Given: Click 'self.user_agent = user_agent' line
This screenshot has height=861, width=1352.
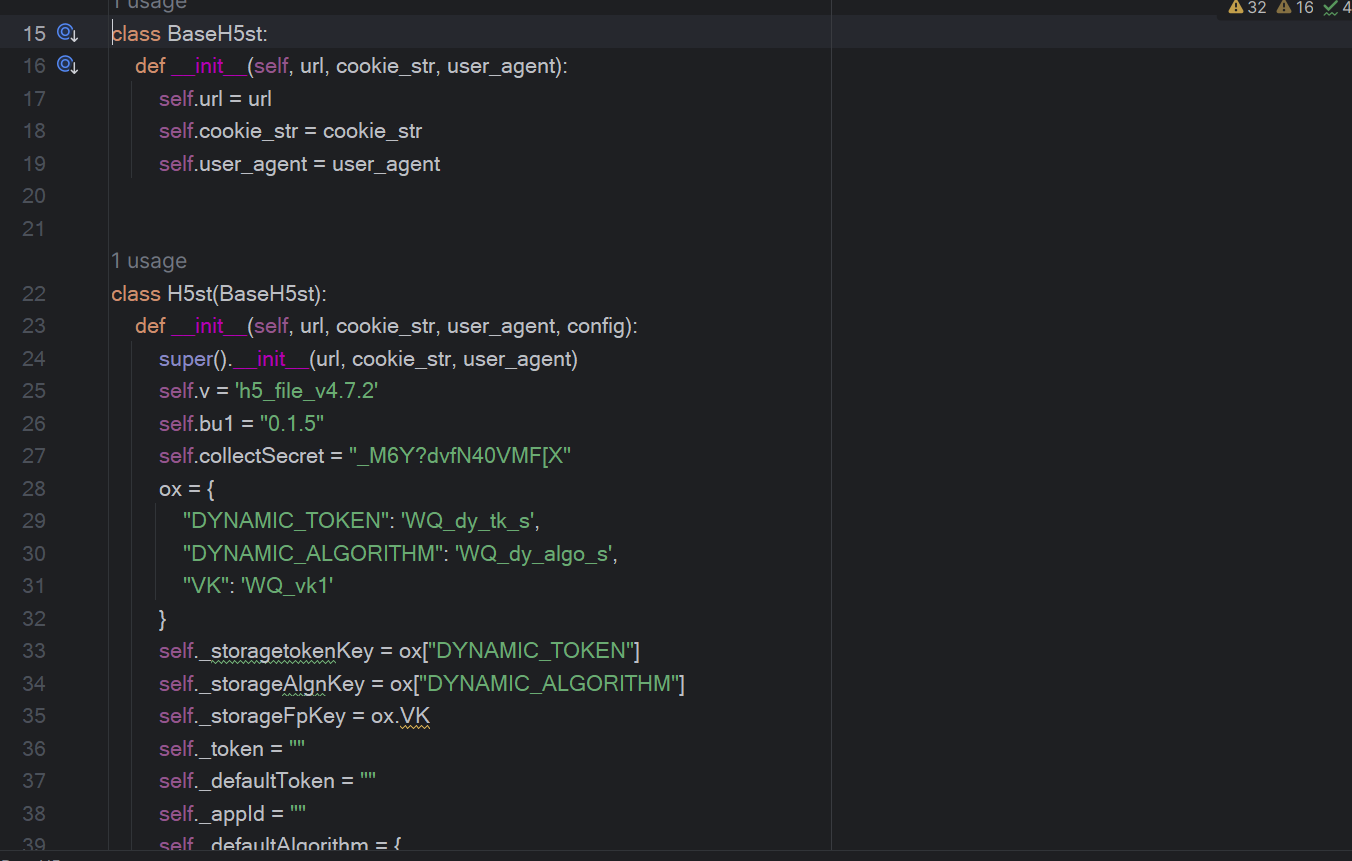Looking at the screenshot, I should (x=300, y=164).
